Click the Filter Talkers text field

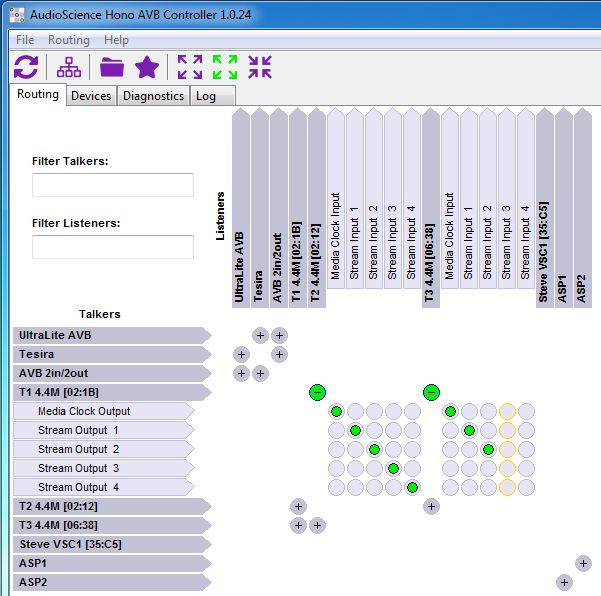113,185
